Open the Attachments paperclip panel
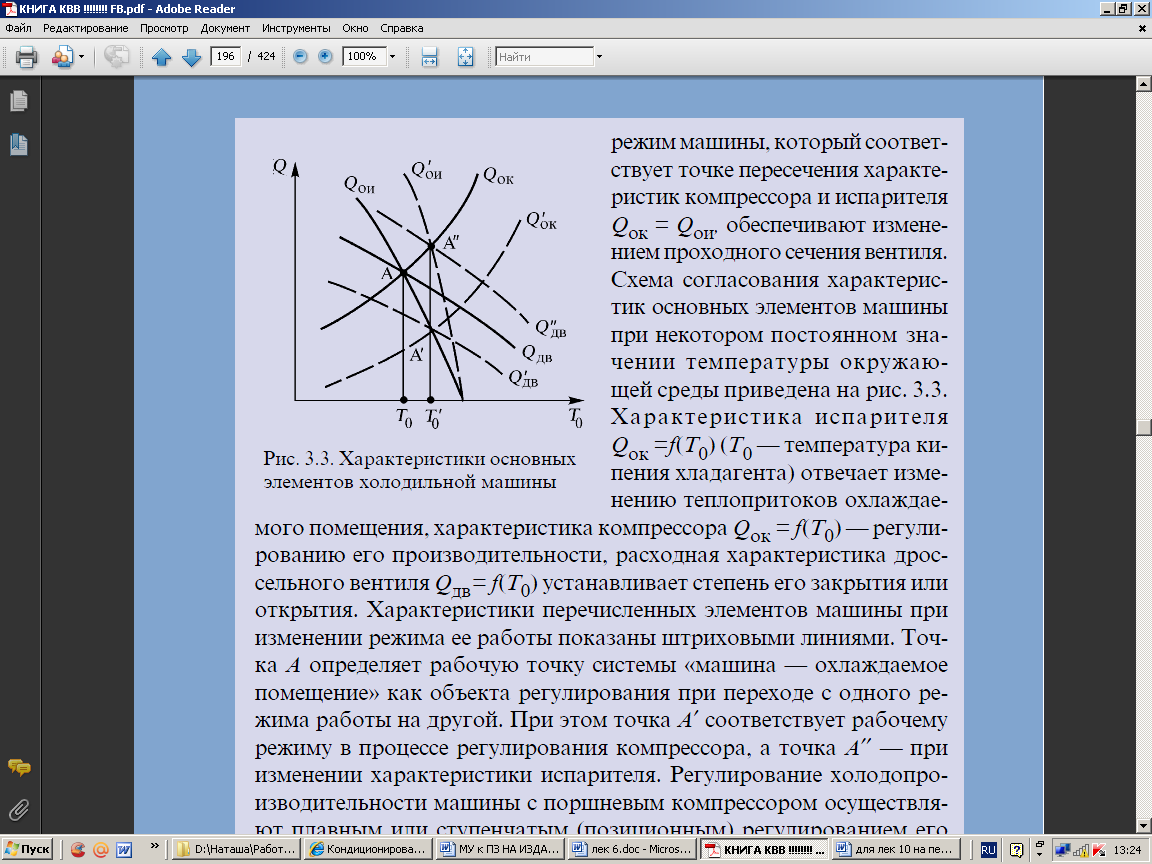The image size is (1152, 864). pos(19,810)
